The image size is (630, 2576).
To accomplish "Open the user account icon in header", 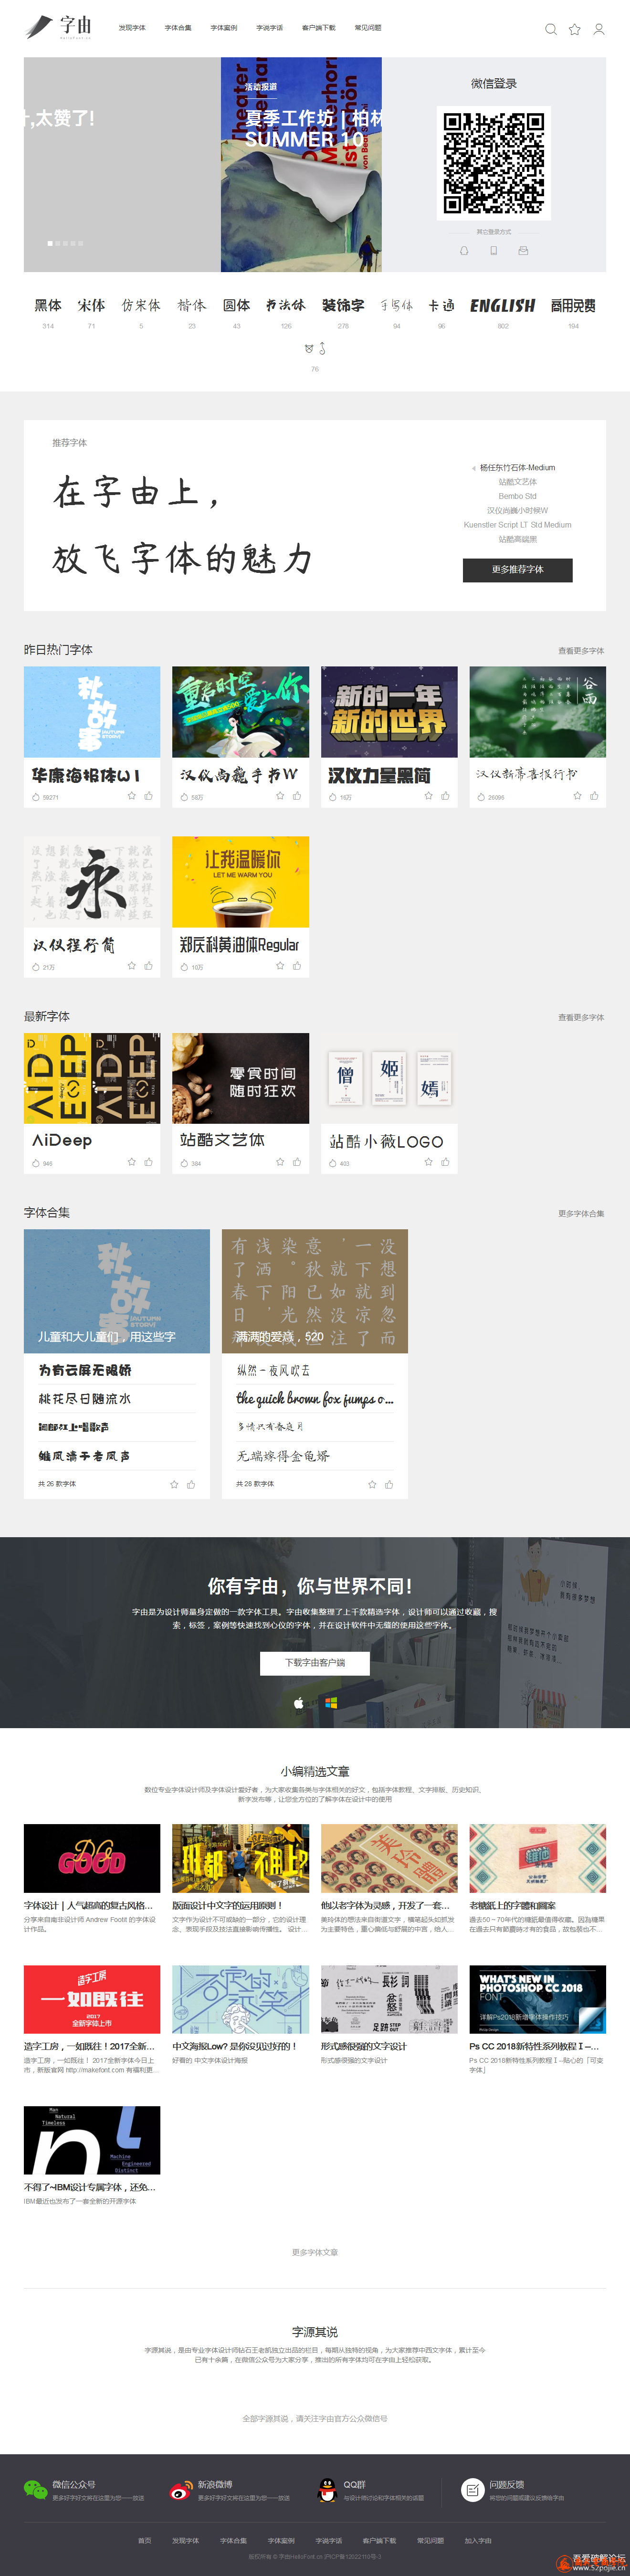I will 599,29.
